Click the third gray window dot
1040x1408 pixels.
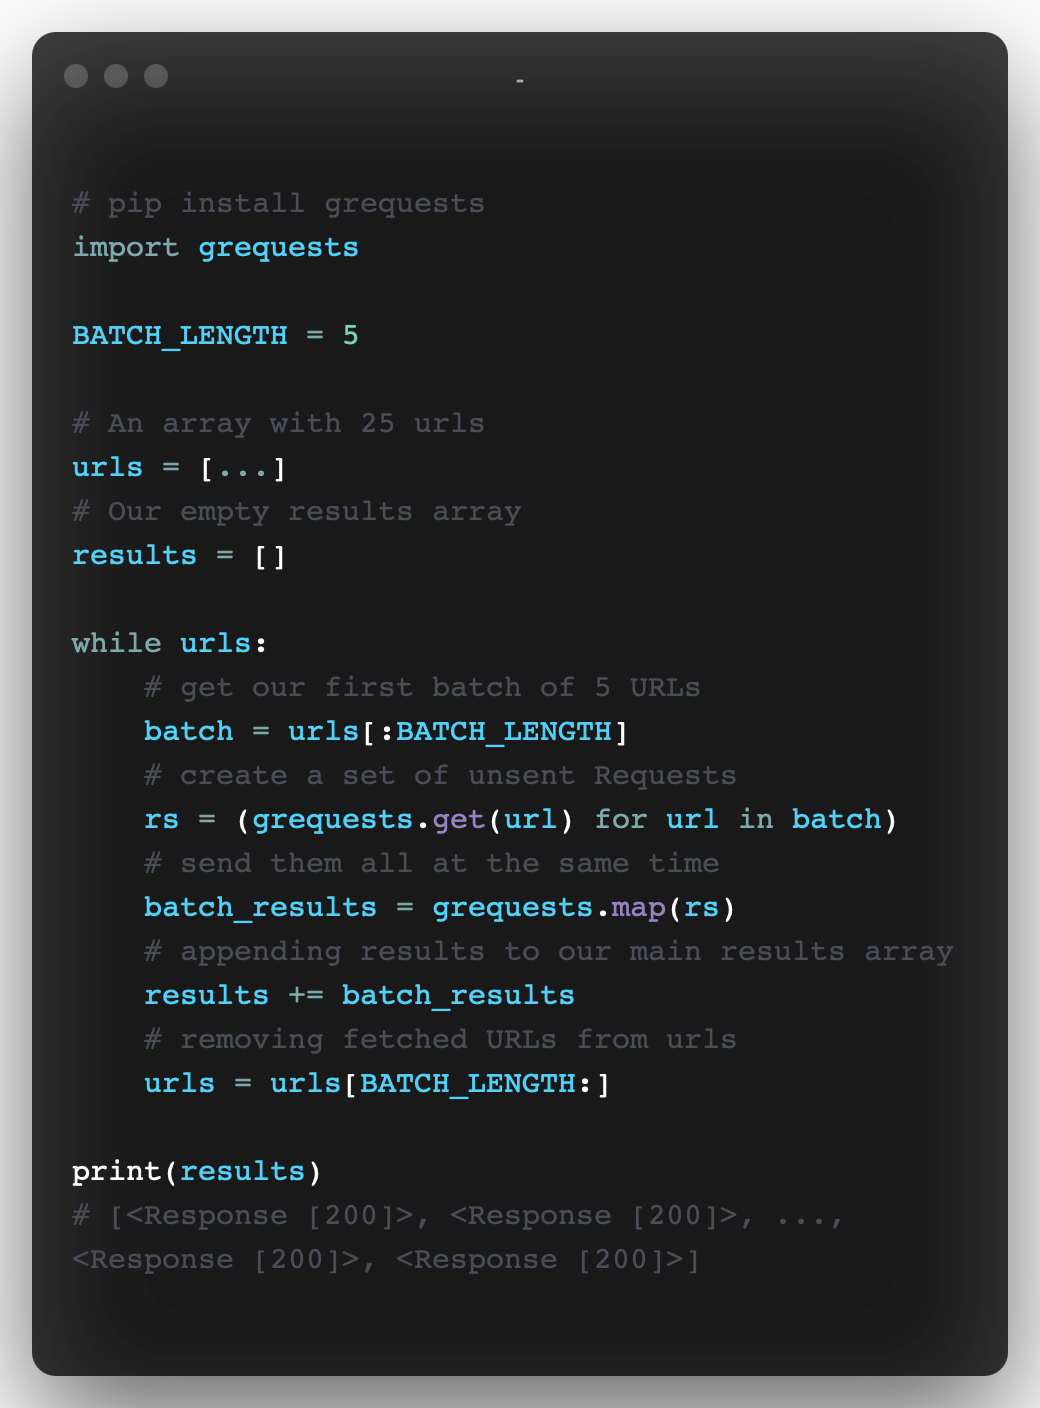point(156,76)
